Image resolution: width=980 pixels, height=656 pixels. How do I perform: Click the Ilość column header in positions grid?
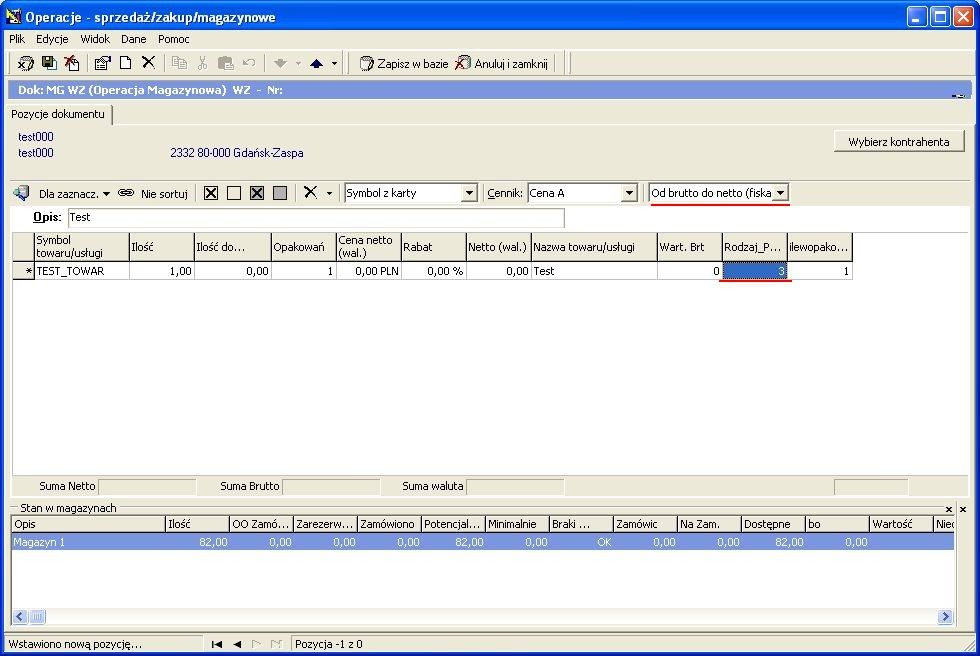[x=162, y=247]
